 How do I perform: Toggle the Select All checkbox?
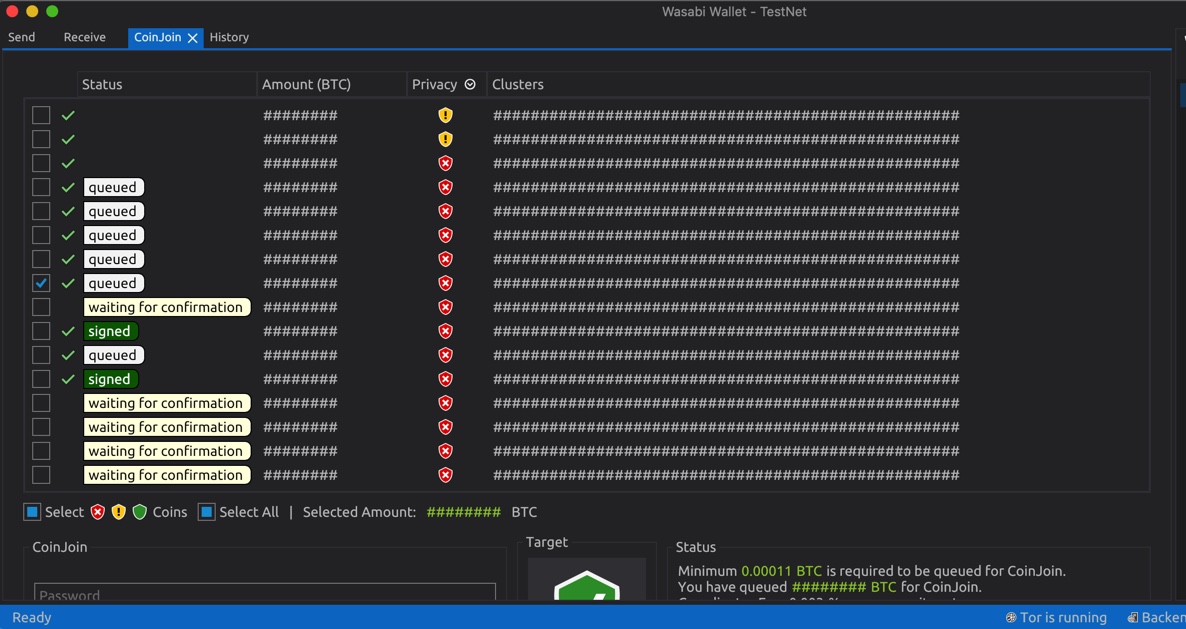pyautogui.click(x=206, y=512)
